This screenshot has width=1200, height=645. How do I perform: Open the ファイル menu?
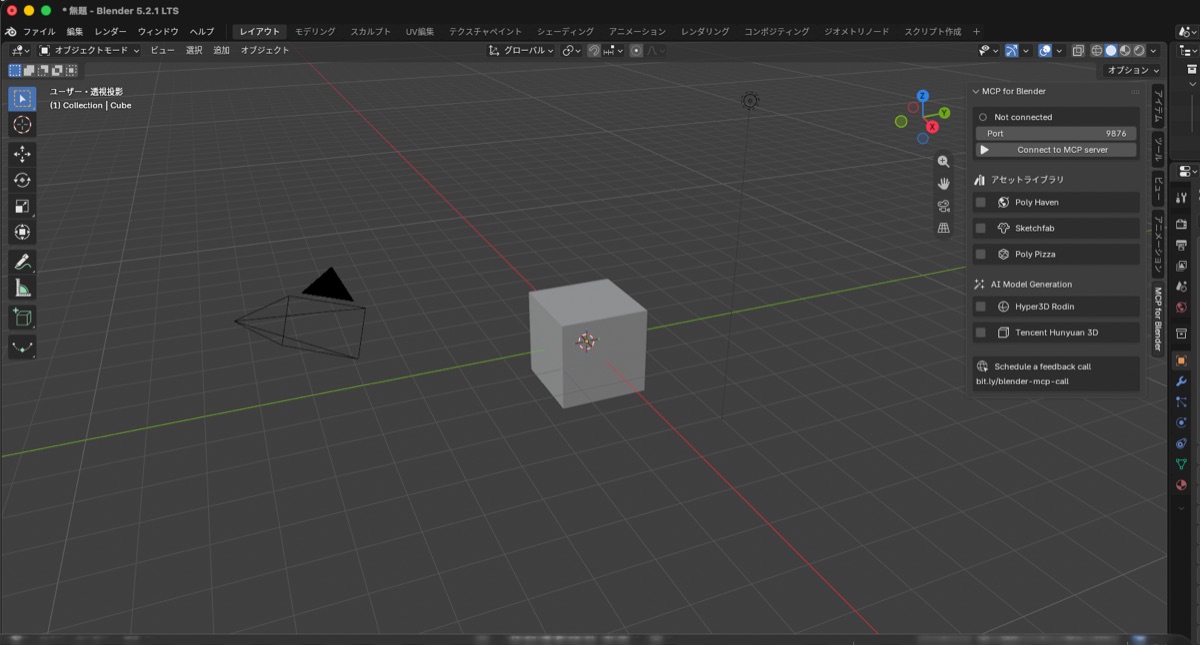tap(39, 31)
